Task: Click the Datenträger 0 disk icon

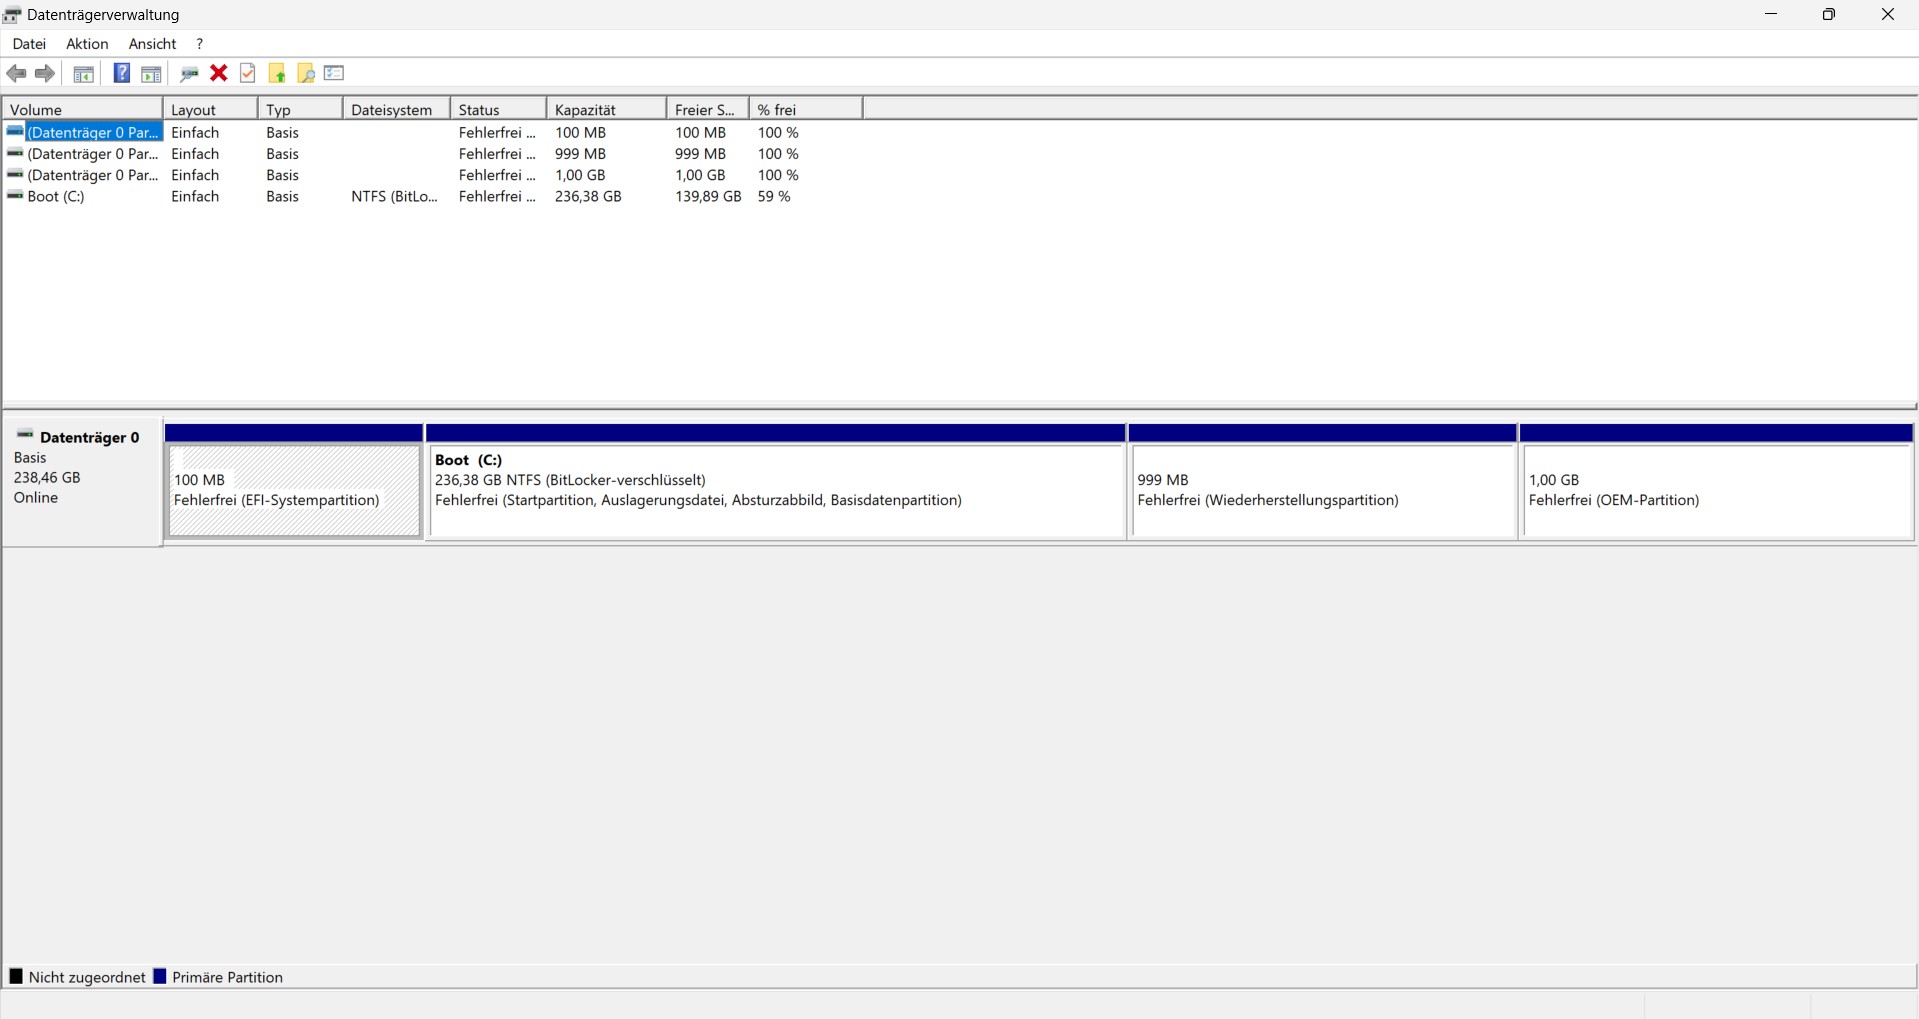Action: click(x=26, y=435)
